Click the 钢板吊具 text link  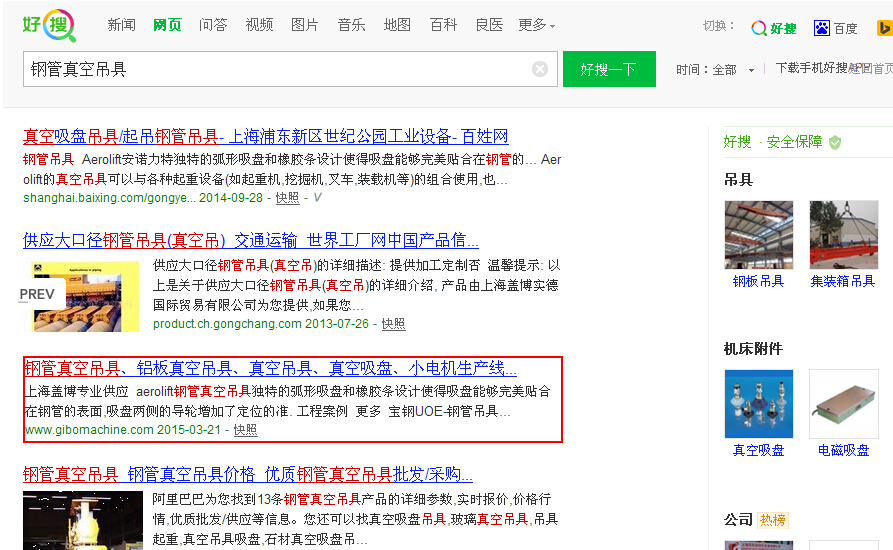click(x=759, y=281)
